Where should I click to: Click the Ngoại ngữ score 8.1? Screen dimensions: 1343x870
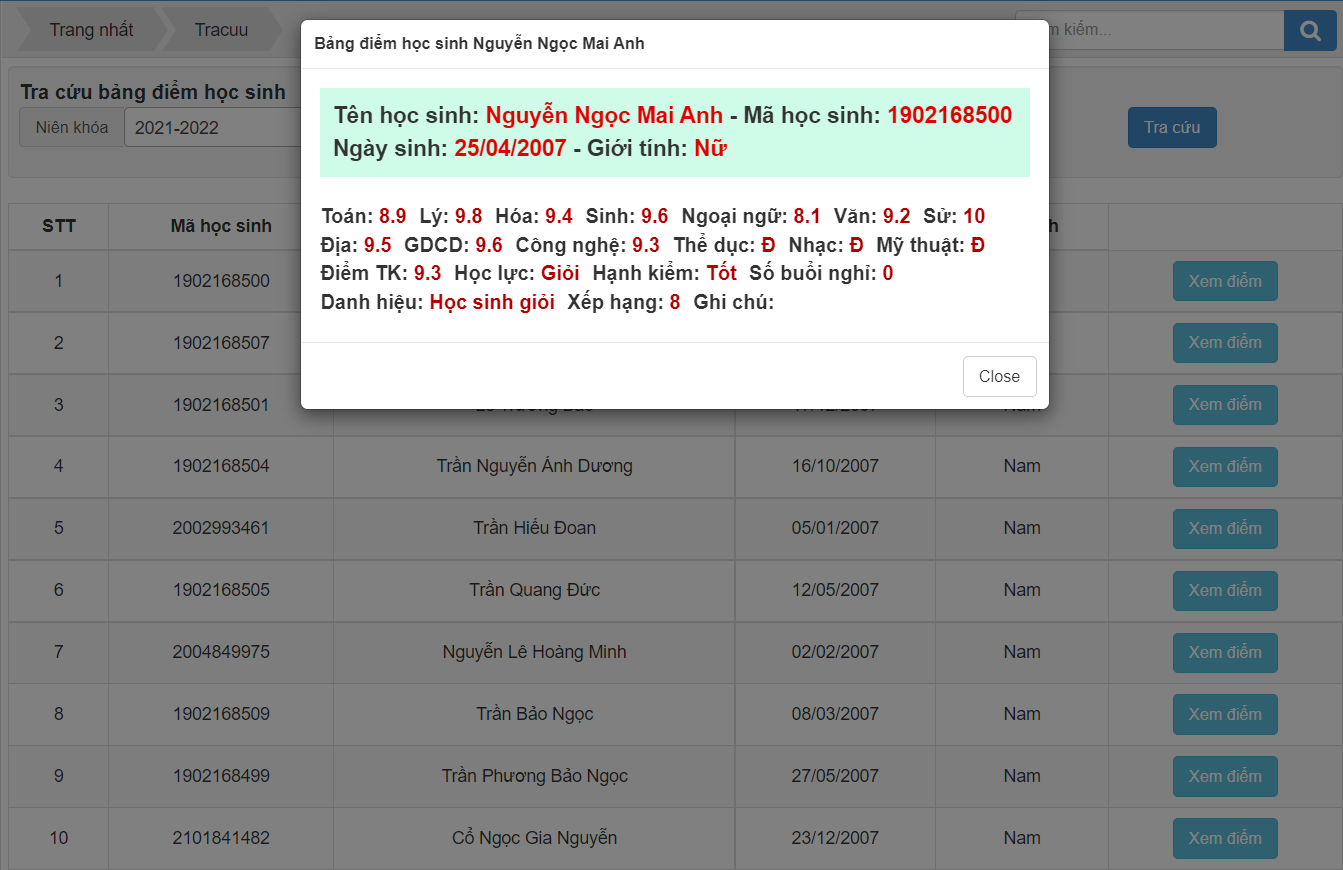coord(807,216)
